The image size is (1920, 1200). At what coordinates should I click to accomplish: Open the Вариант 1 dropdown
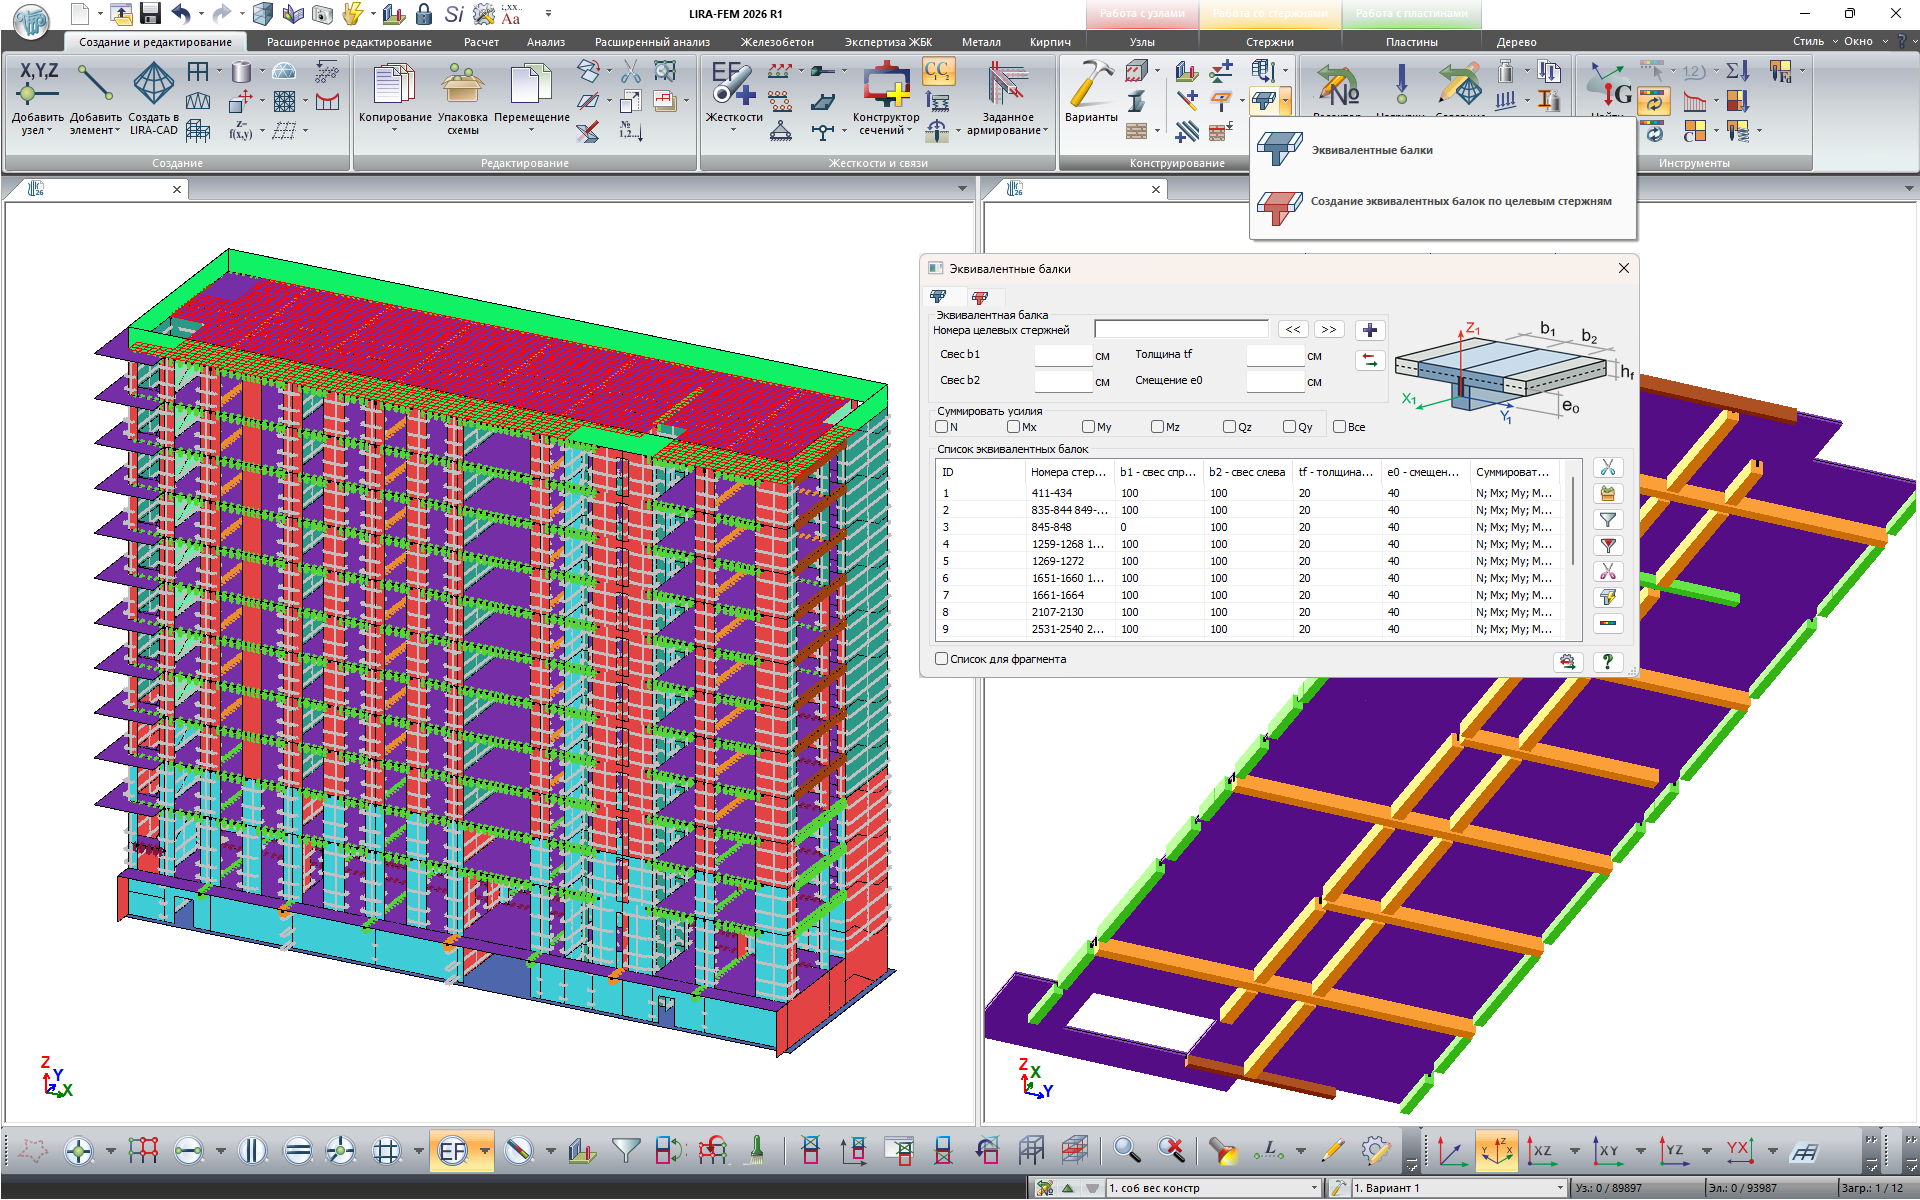pos(1560,1188)
